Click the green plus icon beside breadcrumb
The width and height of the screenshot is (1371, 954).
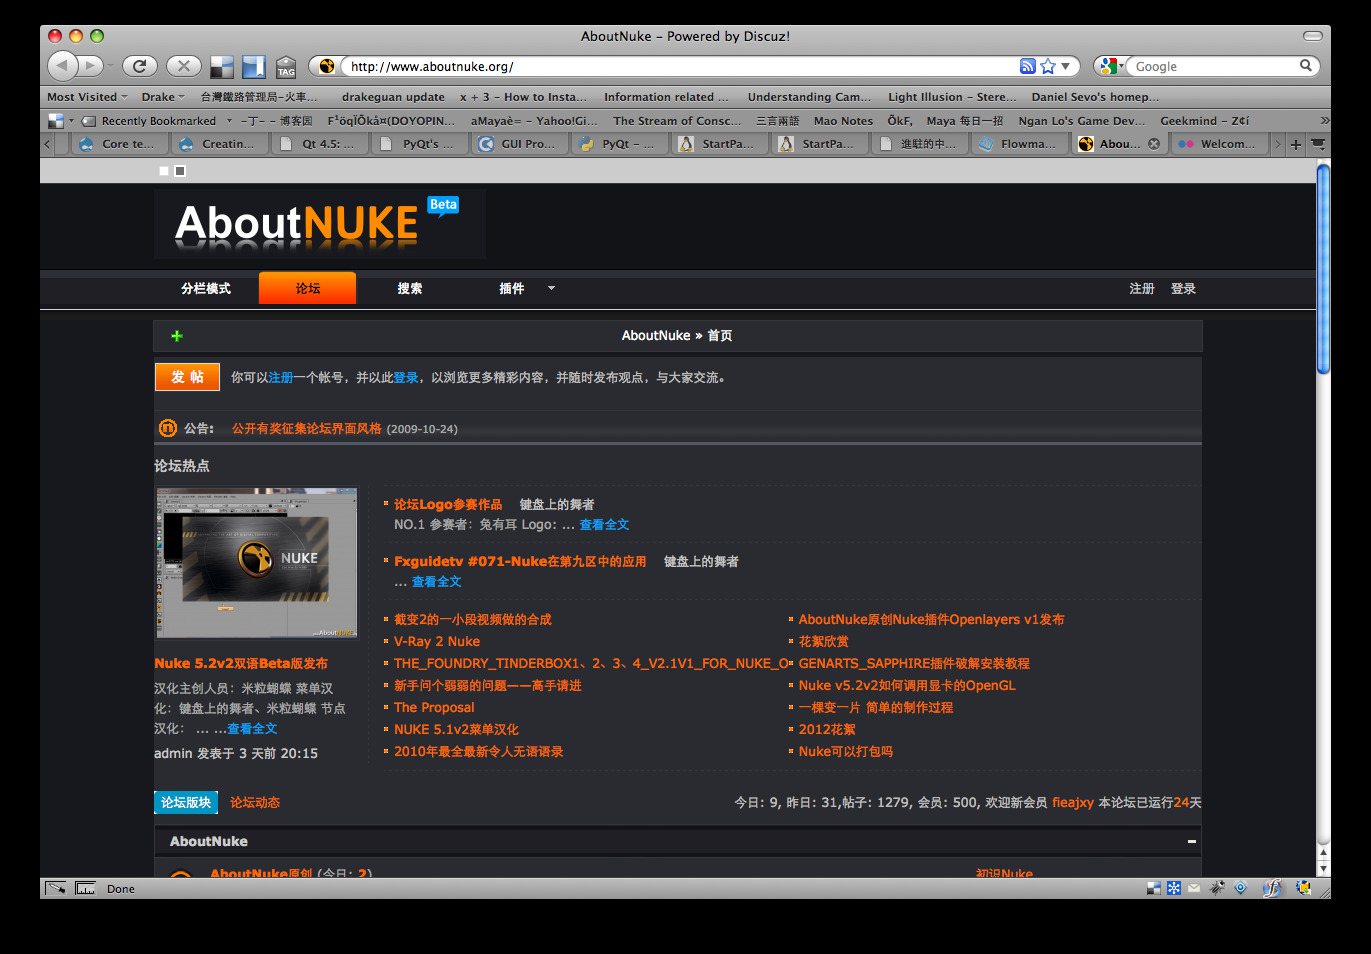(177, 336)
